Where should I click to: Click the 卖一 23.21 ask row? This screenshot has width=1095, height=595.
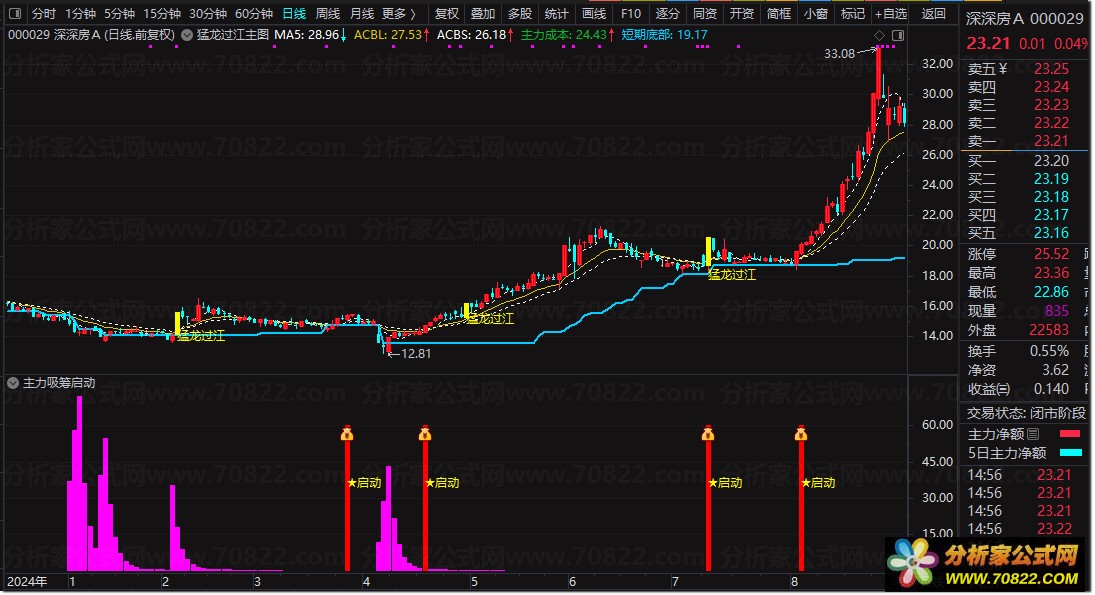1018,141
